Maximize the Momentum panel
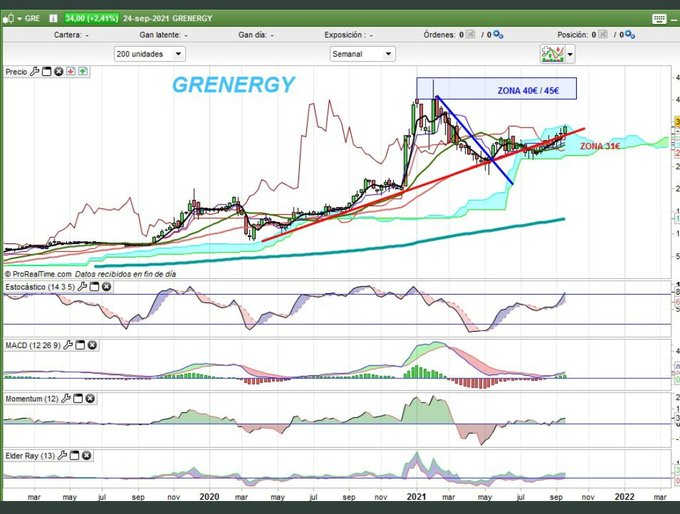The image size is (680, 514). [78, 398]
